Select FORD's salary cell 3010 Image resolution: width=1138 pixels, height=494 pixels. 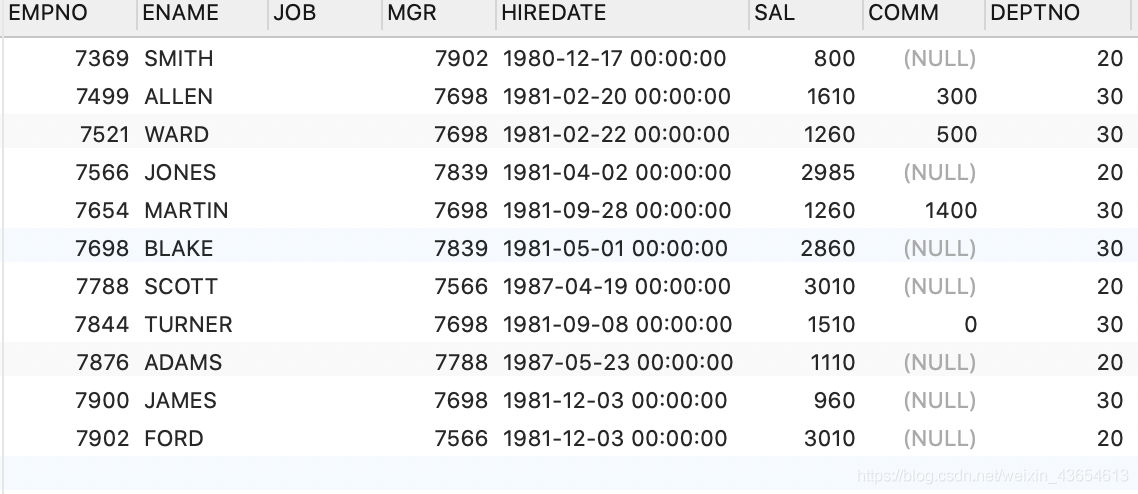tap(830, 439)
